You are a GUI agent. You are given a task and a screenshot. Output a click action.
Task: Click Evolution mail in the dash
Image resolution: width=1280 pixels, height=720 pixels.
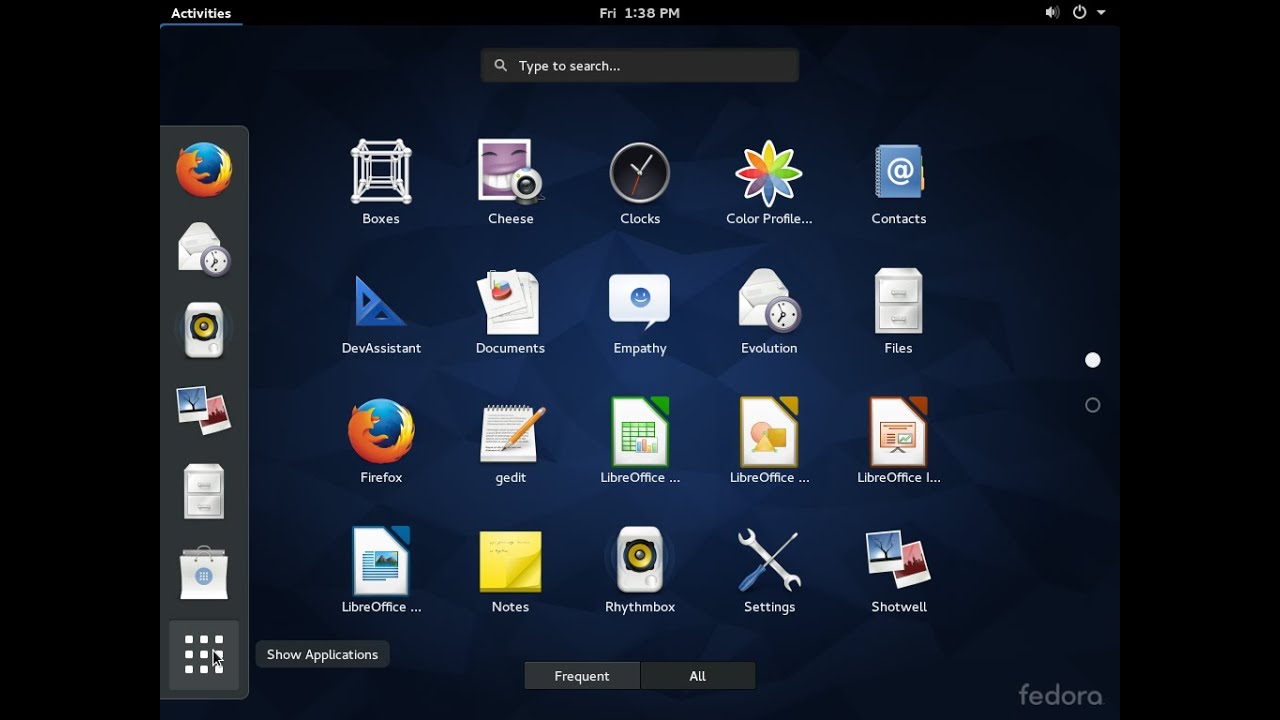tap(204, 249)
